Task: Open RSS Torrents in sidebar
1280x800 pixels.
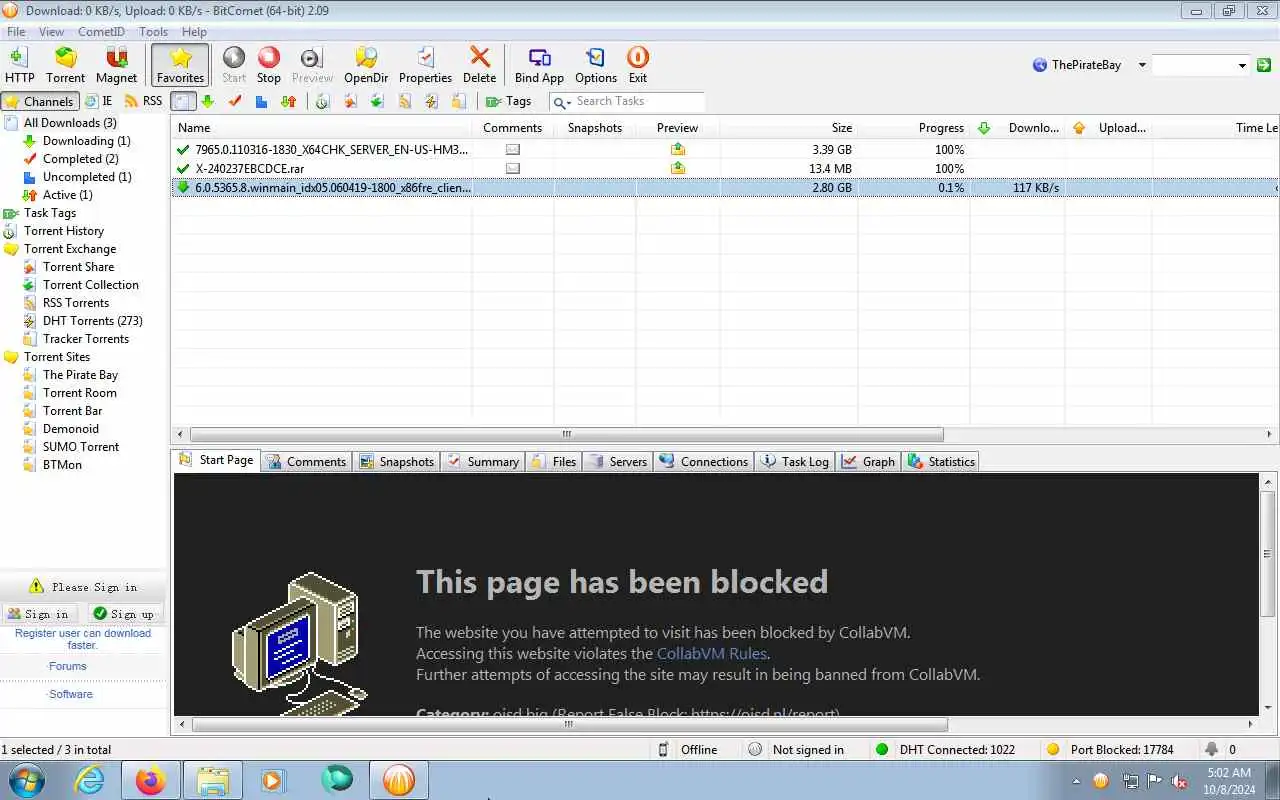Action: point(76,303)
